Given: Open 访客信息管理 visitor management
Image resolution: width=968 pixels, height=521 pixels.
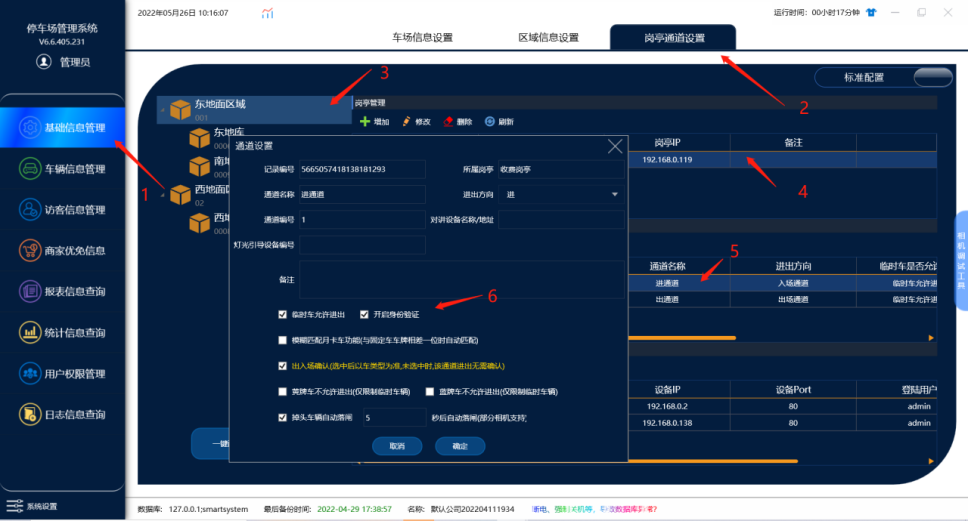Looking at the screenshot, I should (62, 210).
